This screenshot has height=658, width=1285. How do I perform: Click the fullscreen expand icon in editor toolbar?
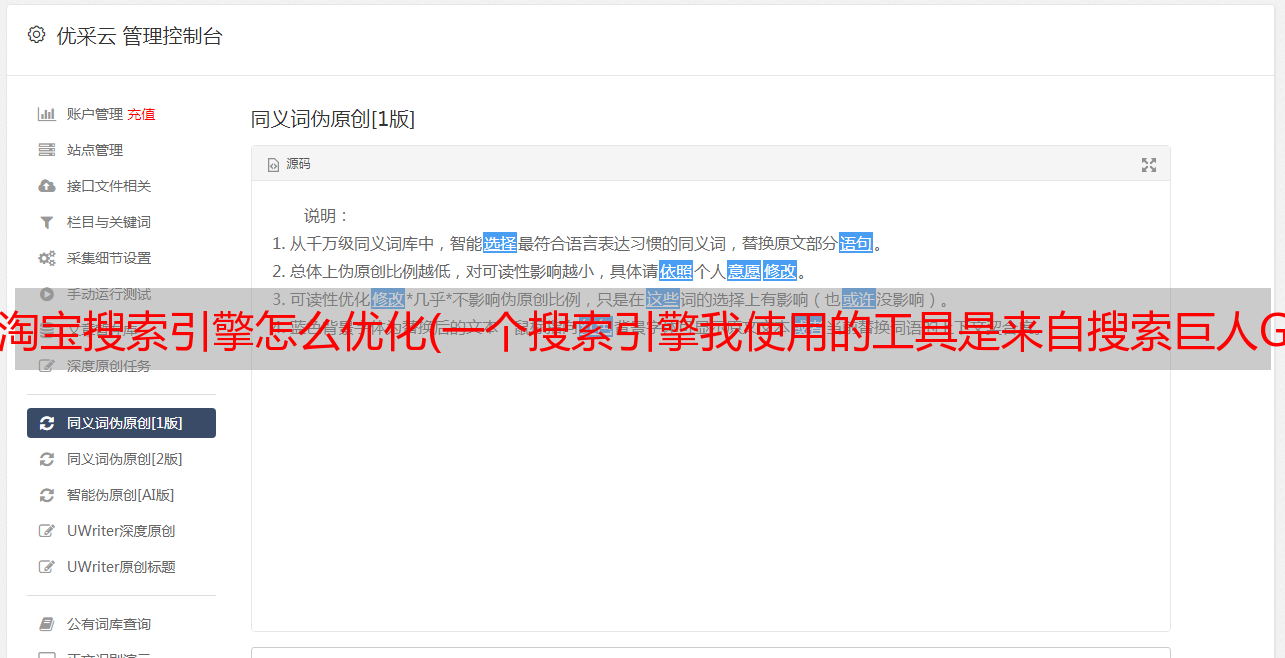(x=1149, y=164)
